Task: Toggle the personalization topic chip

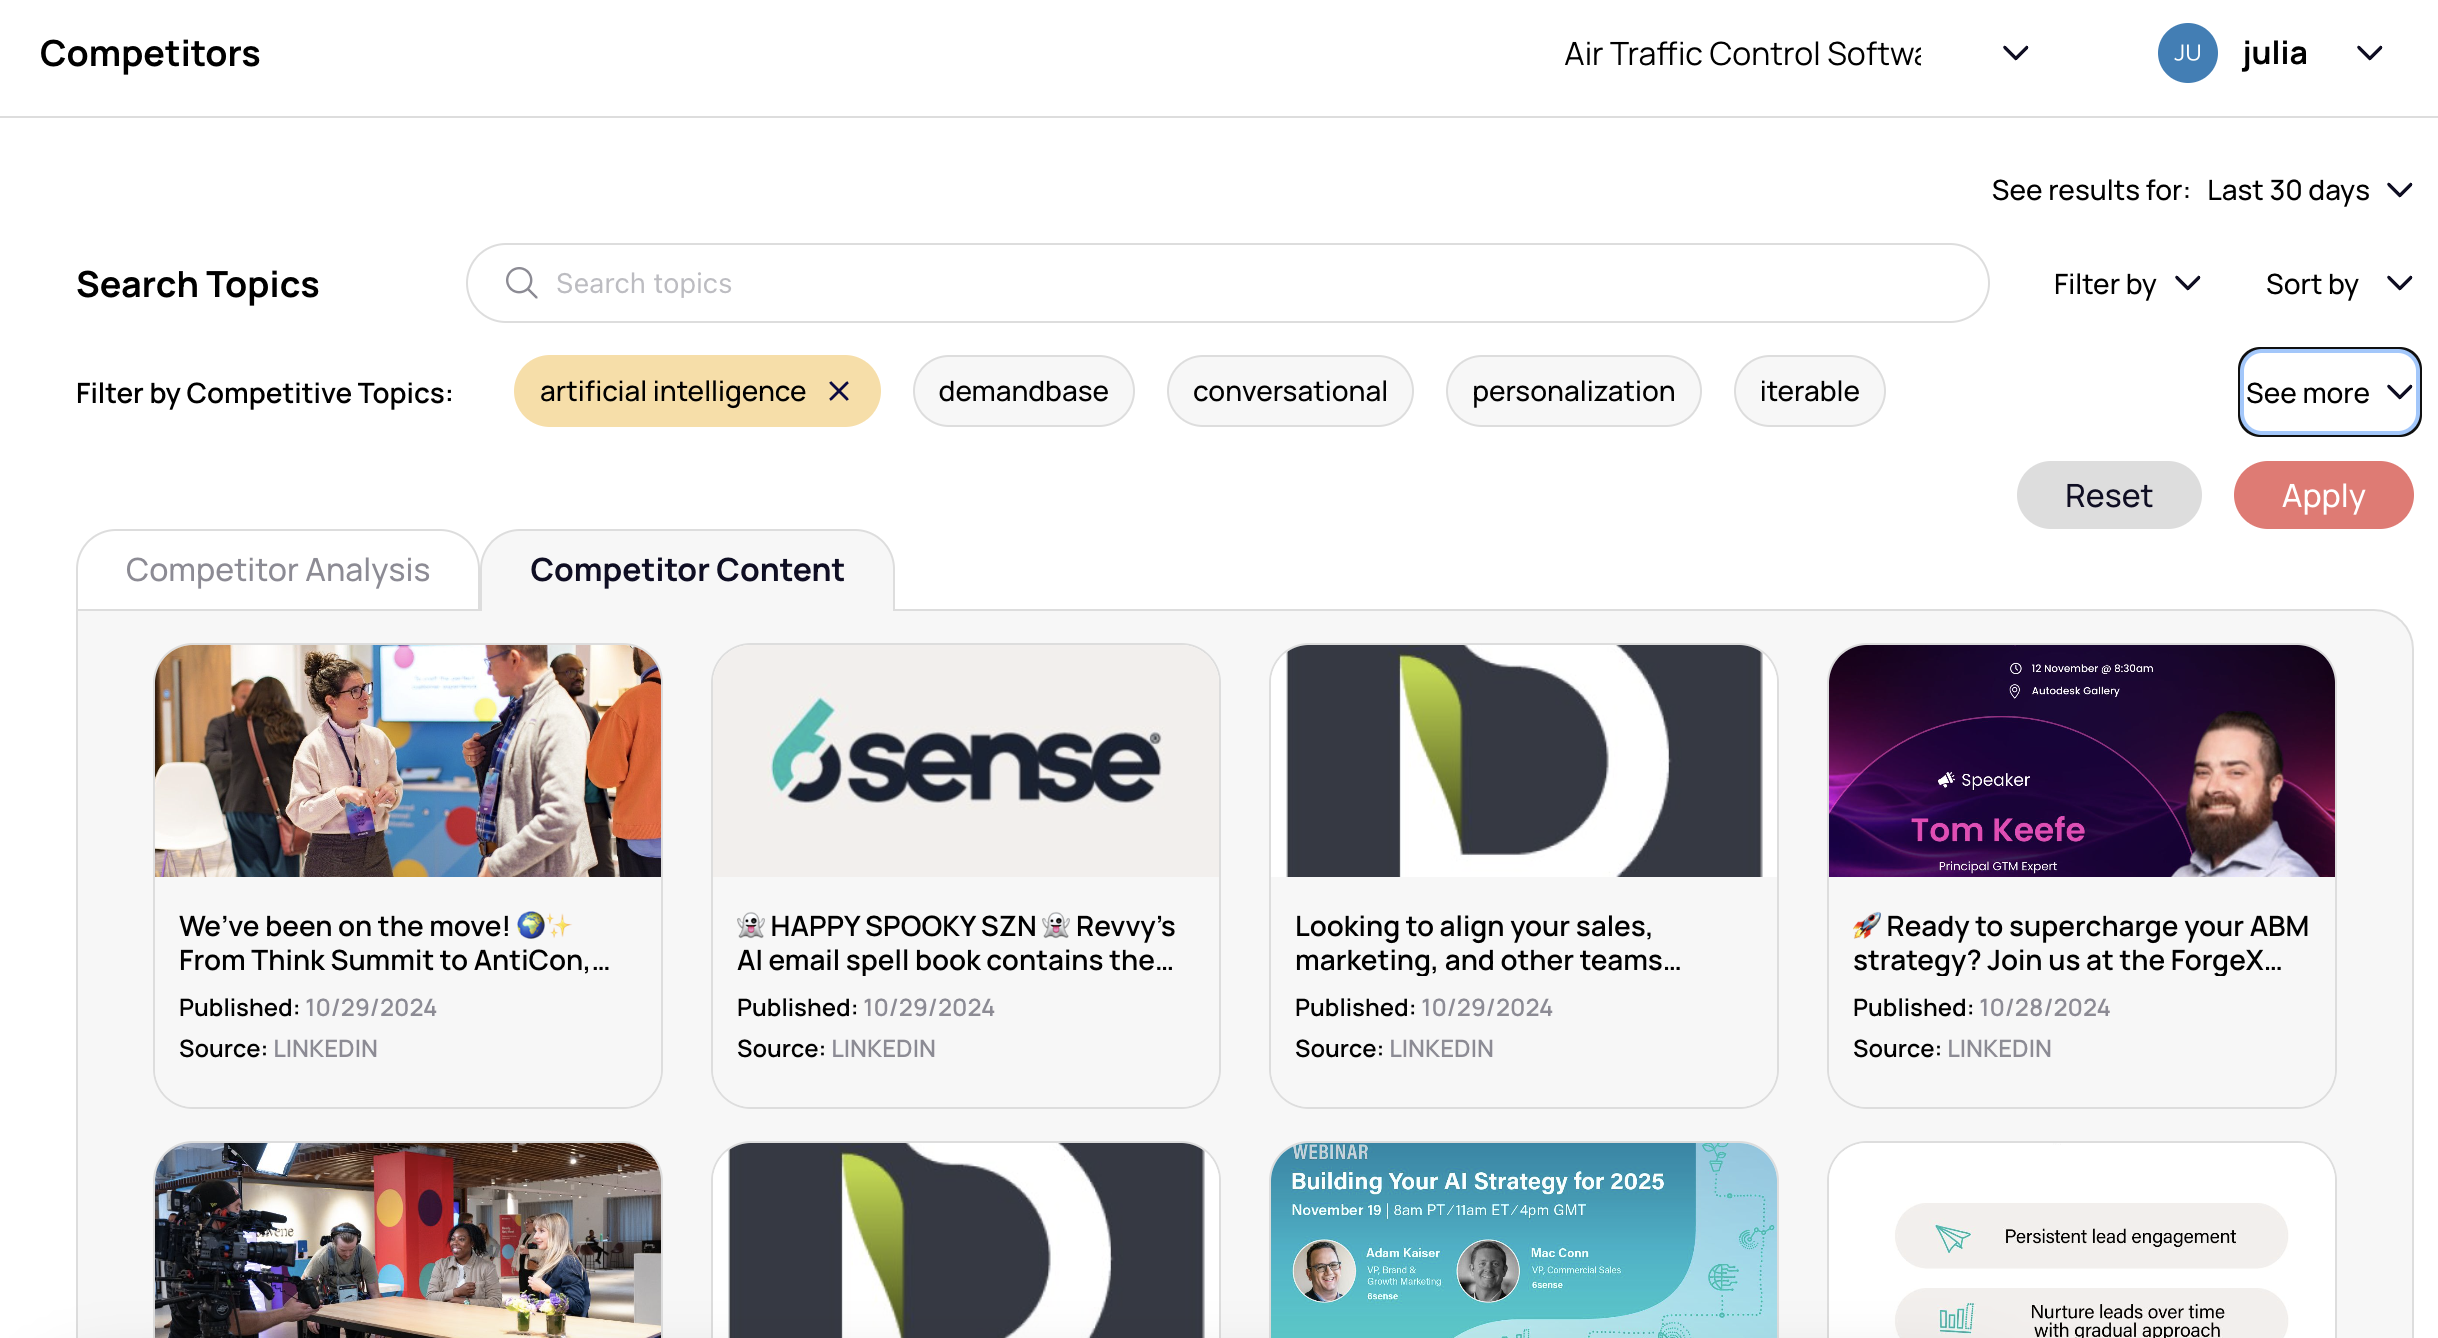Action: 1572,391
